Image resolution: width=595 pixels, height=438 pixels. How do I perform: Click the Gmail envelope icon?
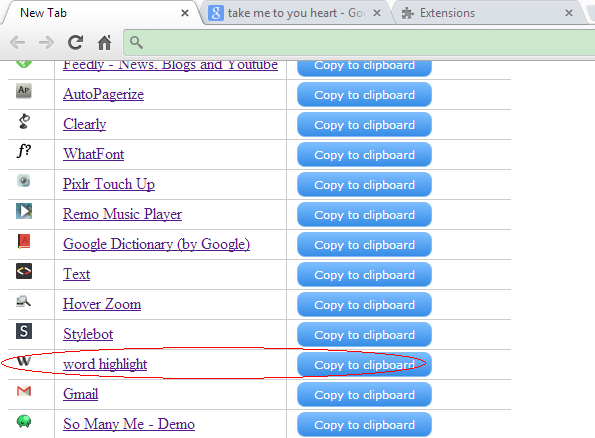(24, 391)
